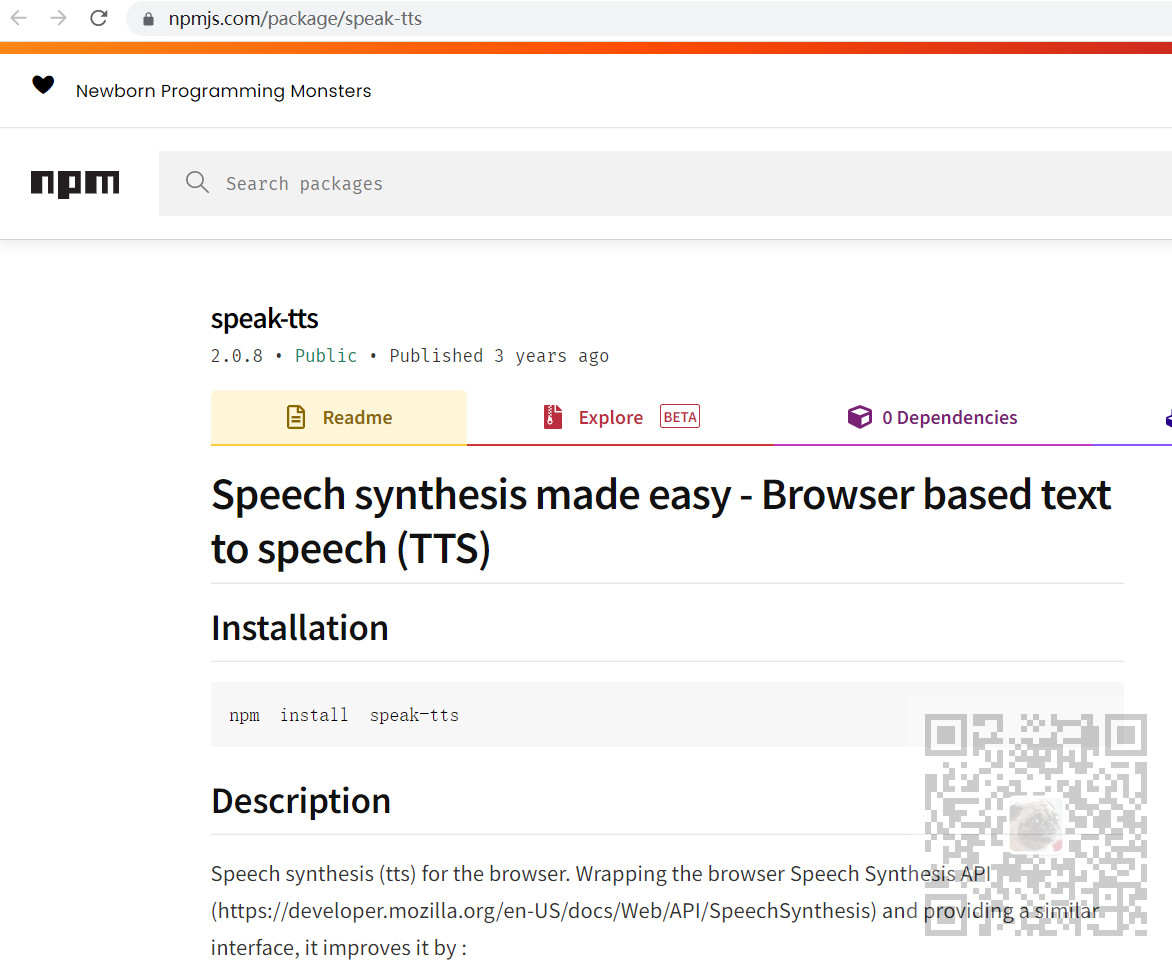Viewport: 1172px width, 960px height.
Task: Go to the npm home logo
Action: tap(75, 183)
